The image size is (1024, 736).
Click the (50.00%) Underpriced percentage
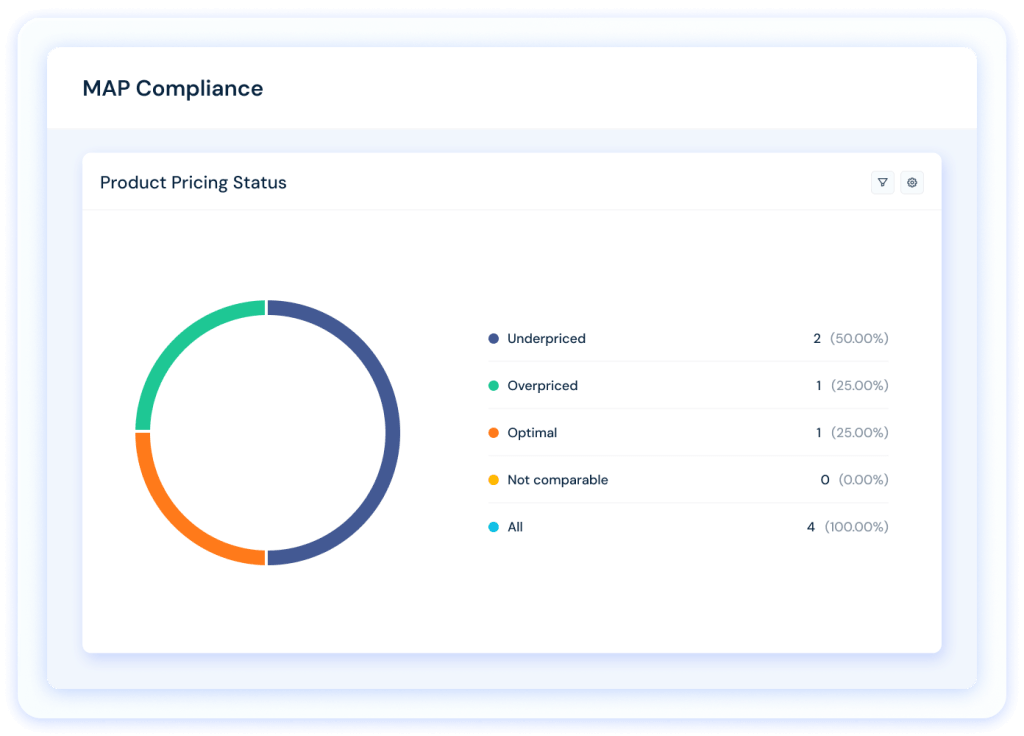[x=859, y=338]
